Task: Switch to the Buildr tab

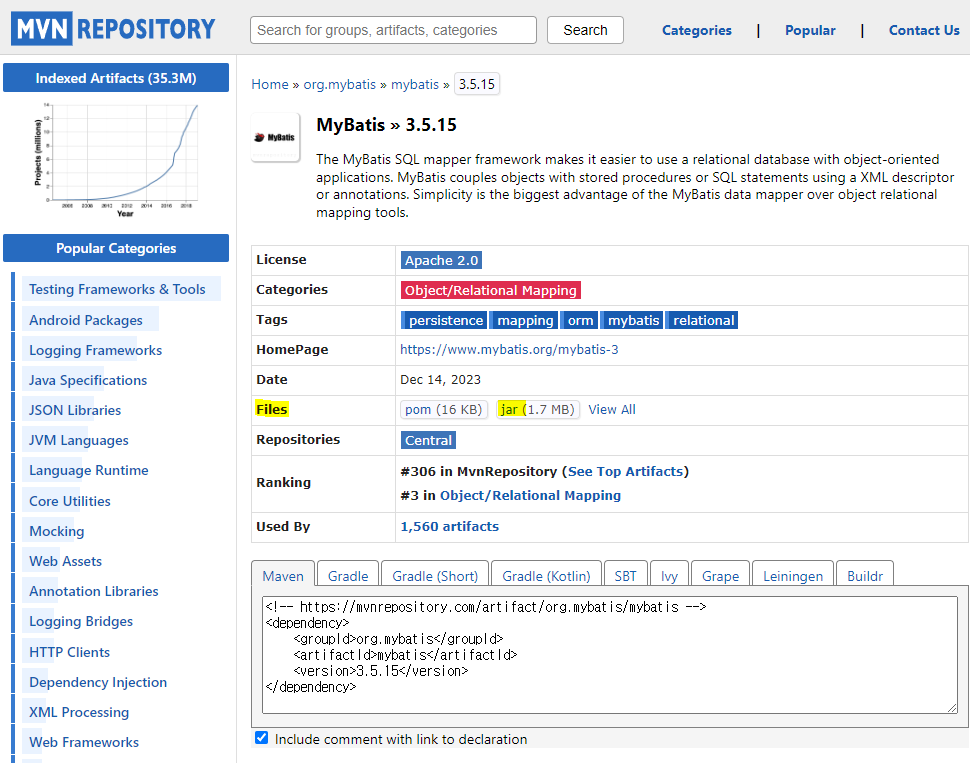Action: pos(864,575)
